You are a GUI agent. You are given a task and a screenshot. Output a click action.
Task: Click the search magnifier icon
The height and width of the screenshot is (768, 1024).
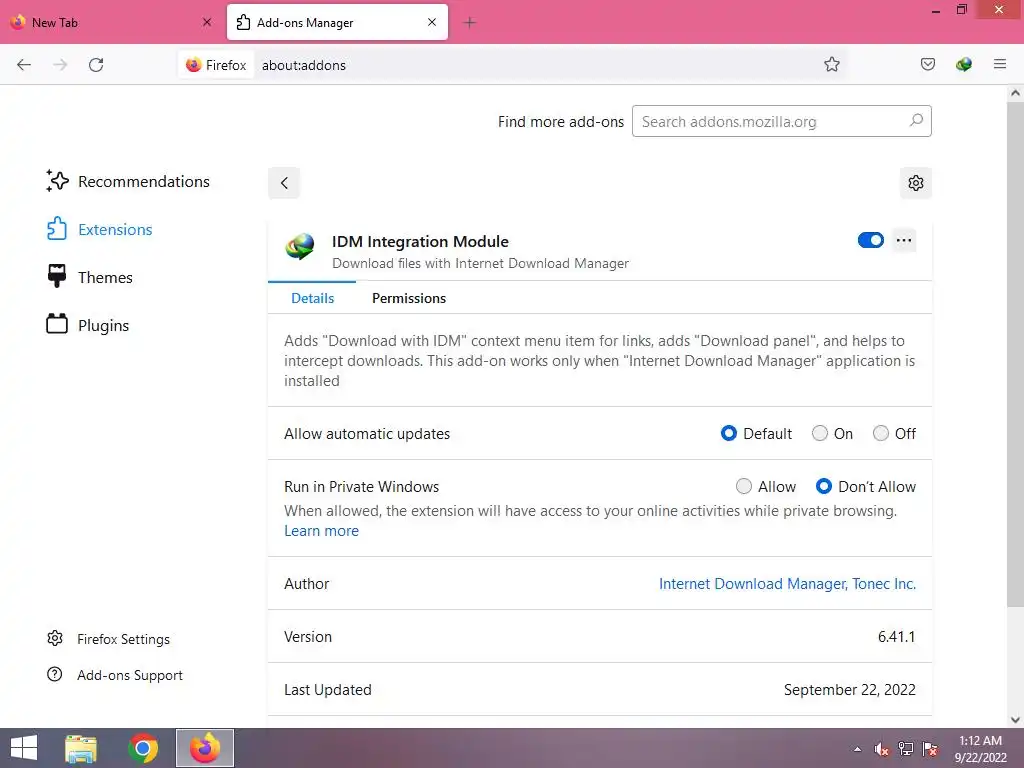tap(916, 121)
